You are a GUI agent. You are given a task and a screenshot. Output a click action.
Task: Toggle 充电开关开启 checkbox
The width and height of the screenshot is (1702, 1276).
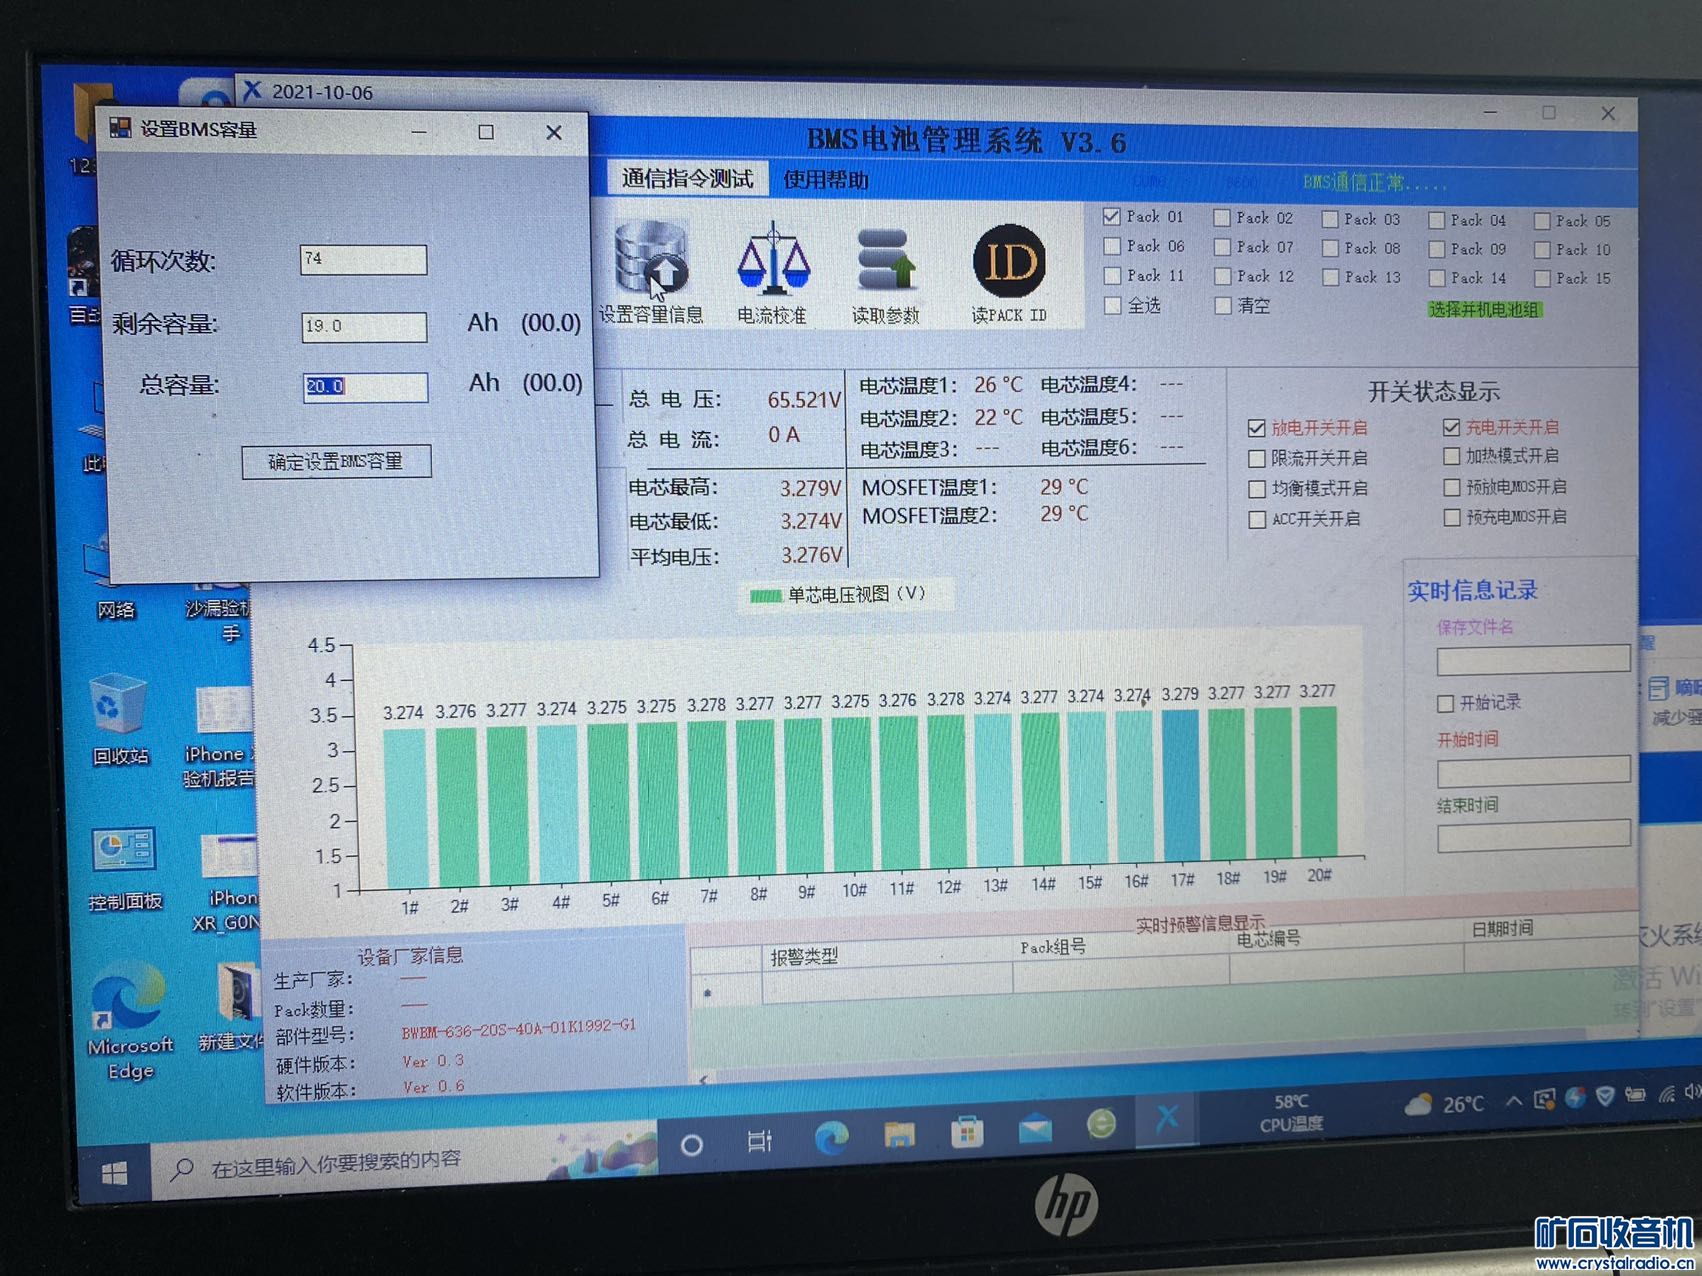pyautogui.click(x=1452, y=427)
